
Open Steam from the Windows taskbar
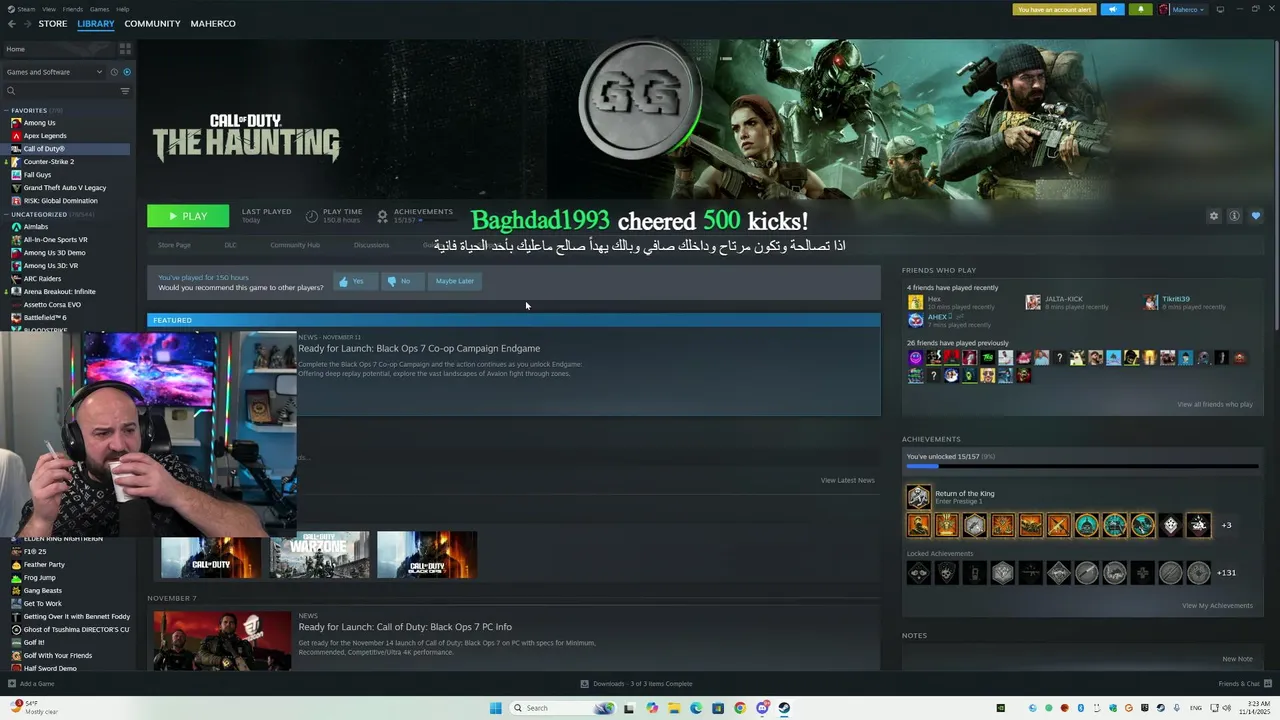click(784, 708)
